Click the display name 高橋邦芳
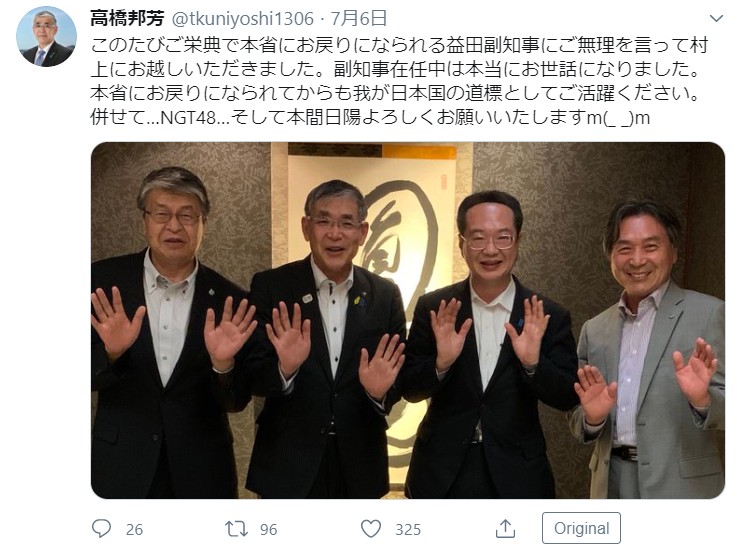Screen dimensions: 742x556 pos(127,18)
